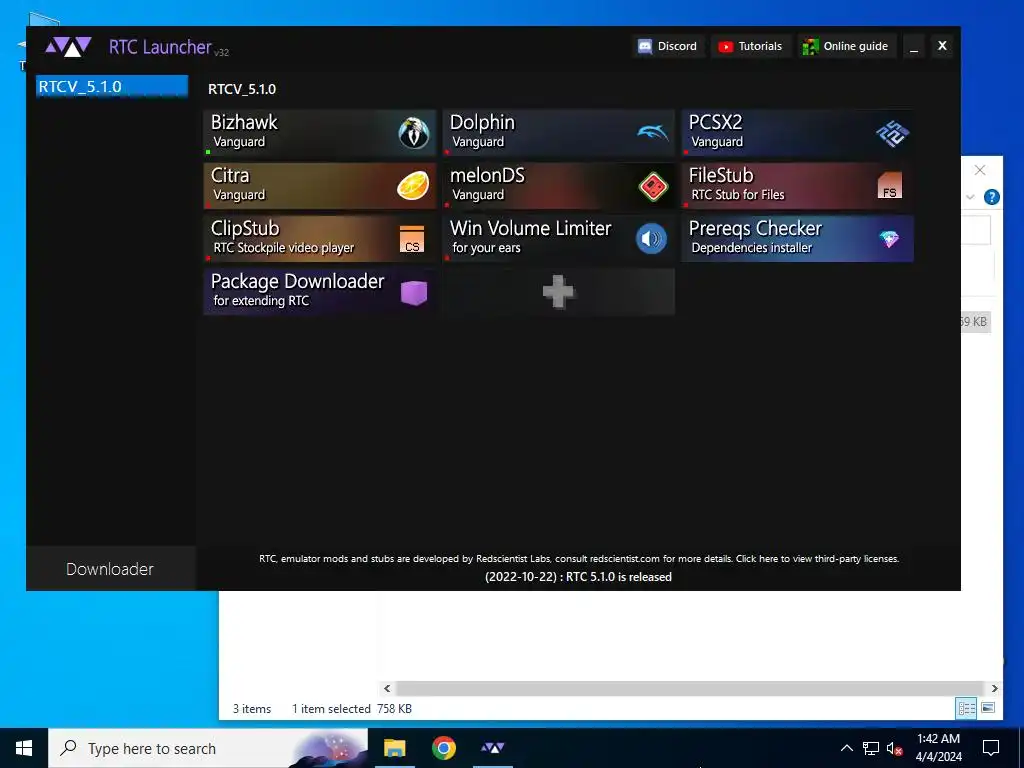The height and width of the screenshot is (768, 1024).
Task: Minimize the RTC Launcher window
Action: [914, 46]
